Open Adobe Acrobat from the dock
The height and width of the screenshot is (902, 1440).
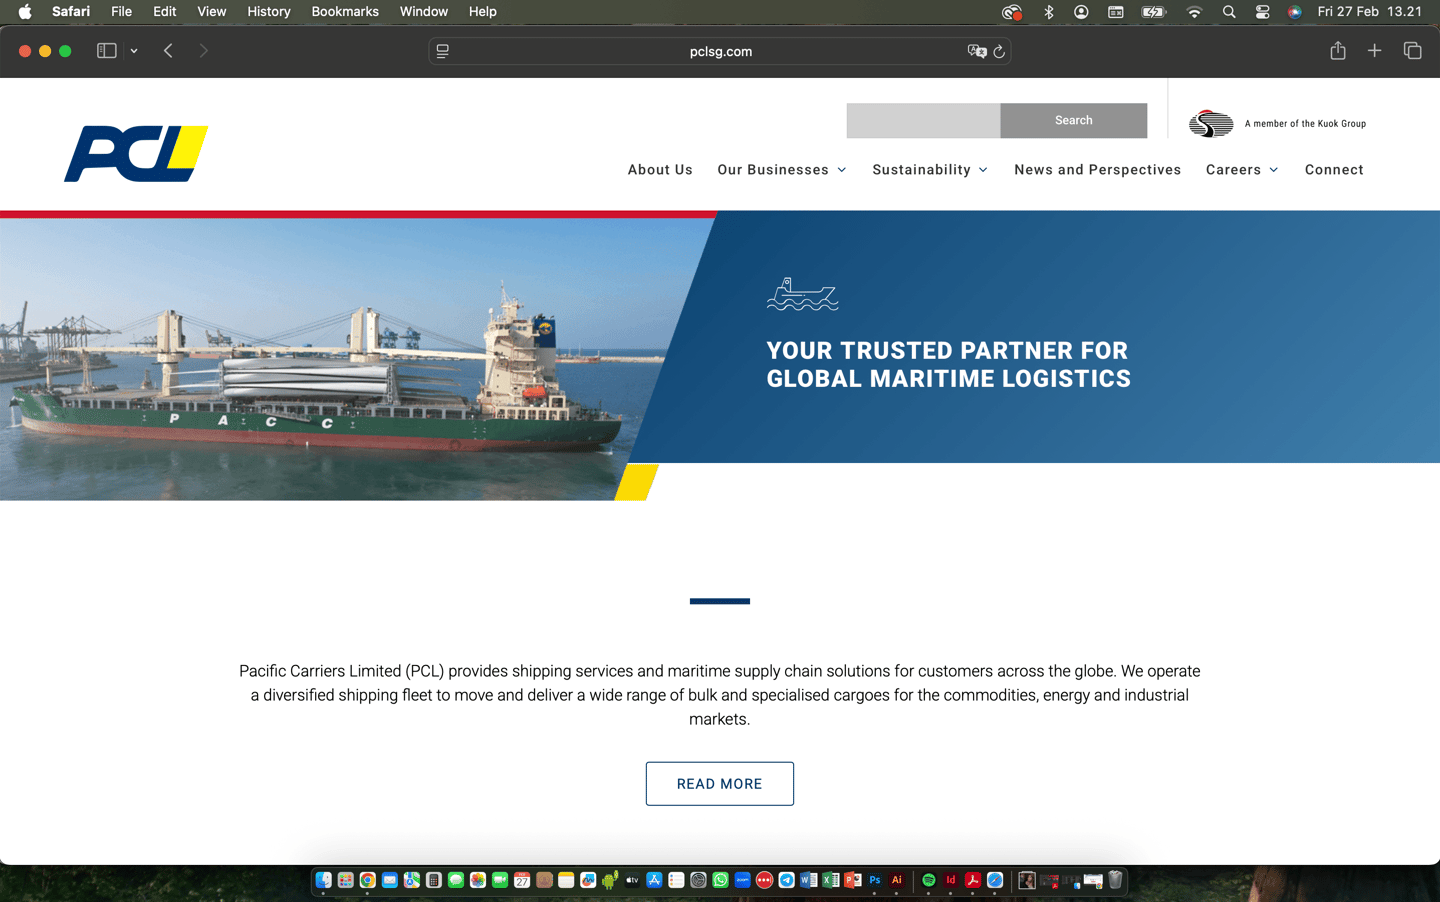(973, 880)
